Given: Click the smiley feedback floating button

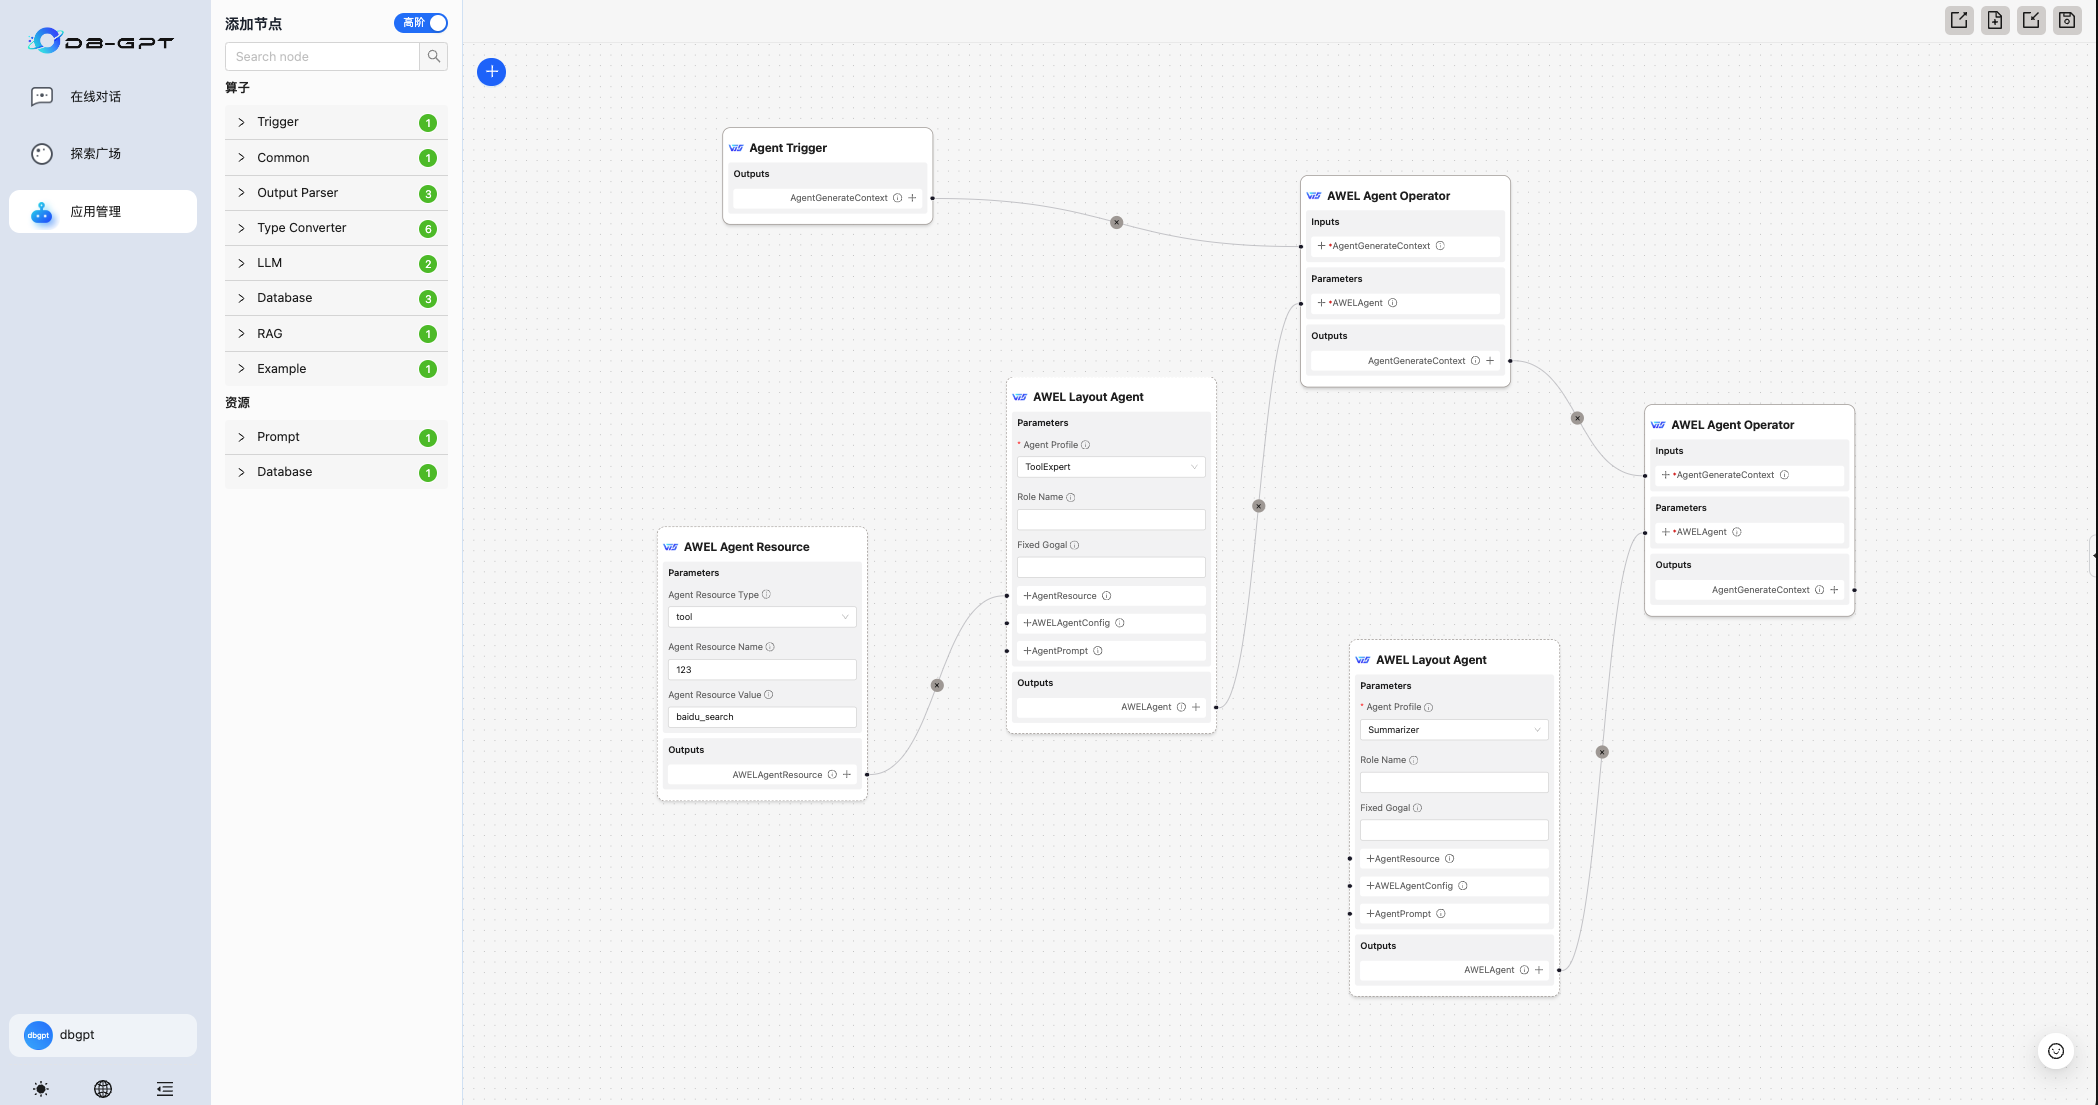Looking at the screenshot, I should click(x=2056, y=1051).
